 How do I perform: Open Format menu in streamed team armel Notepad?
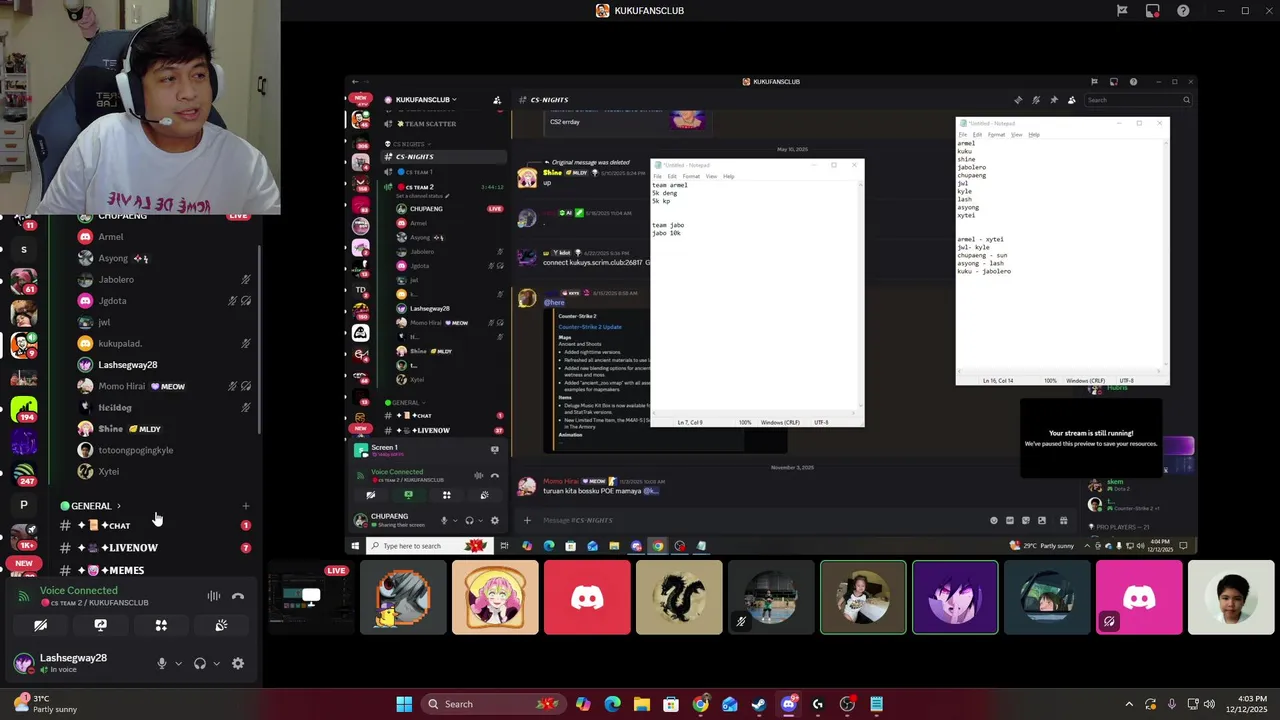pyautogui.click(x=691, y=176)
